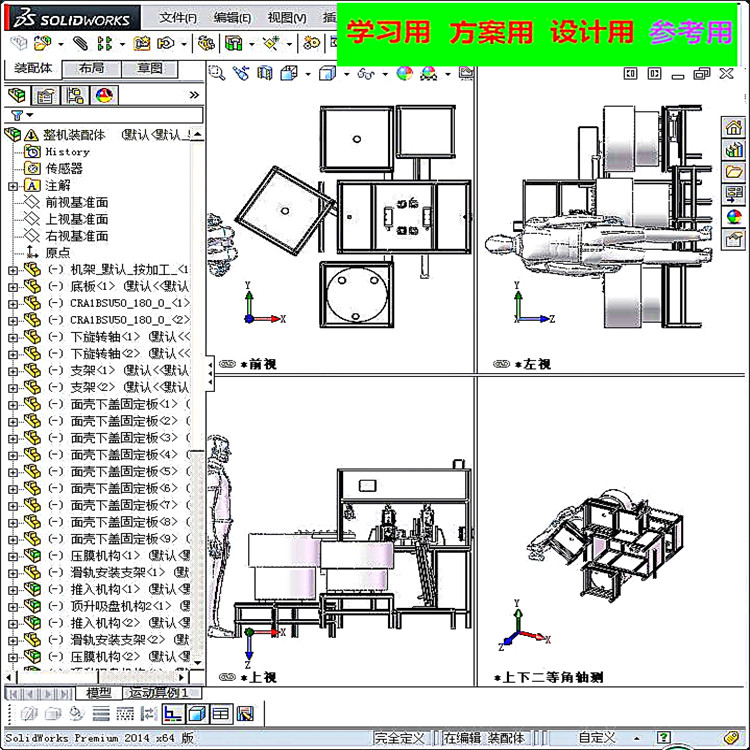
Task: Open the View Palette task pane icon
Action: [x=733, y=193]
